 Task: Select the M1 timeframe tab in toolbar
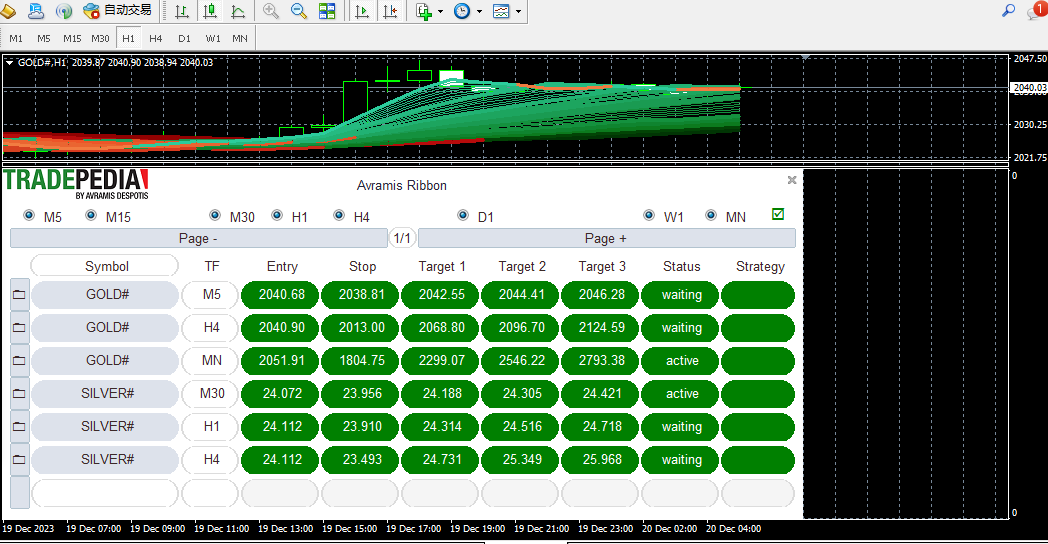(16, 38)
